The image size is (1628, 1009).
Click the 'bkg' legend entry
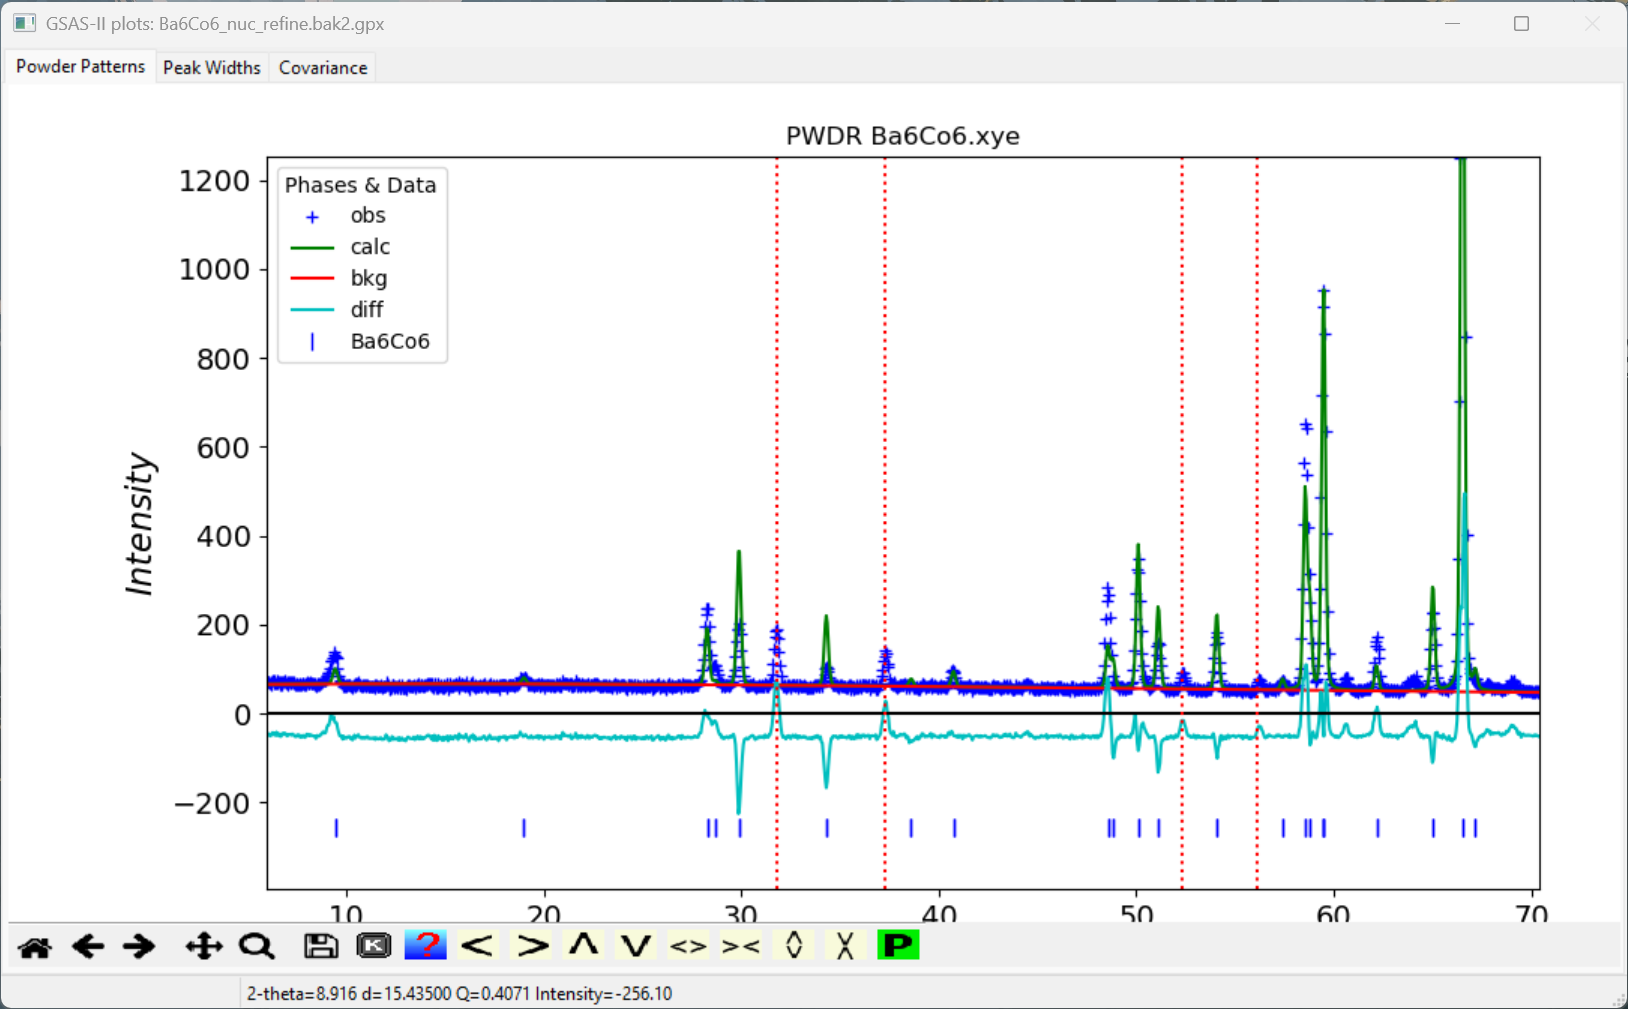pos(369,278)
